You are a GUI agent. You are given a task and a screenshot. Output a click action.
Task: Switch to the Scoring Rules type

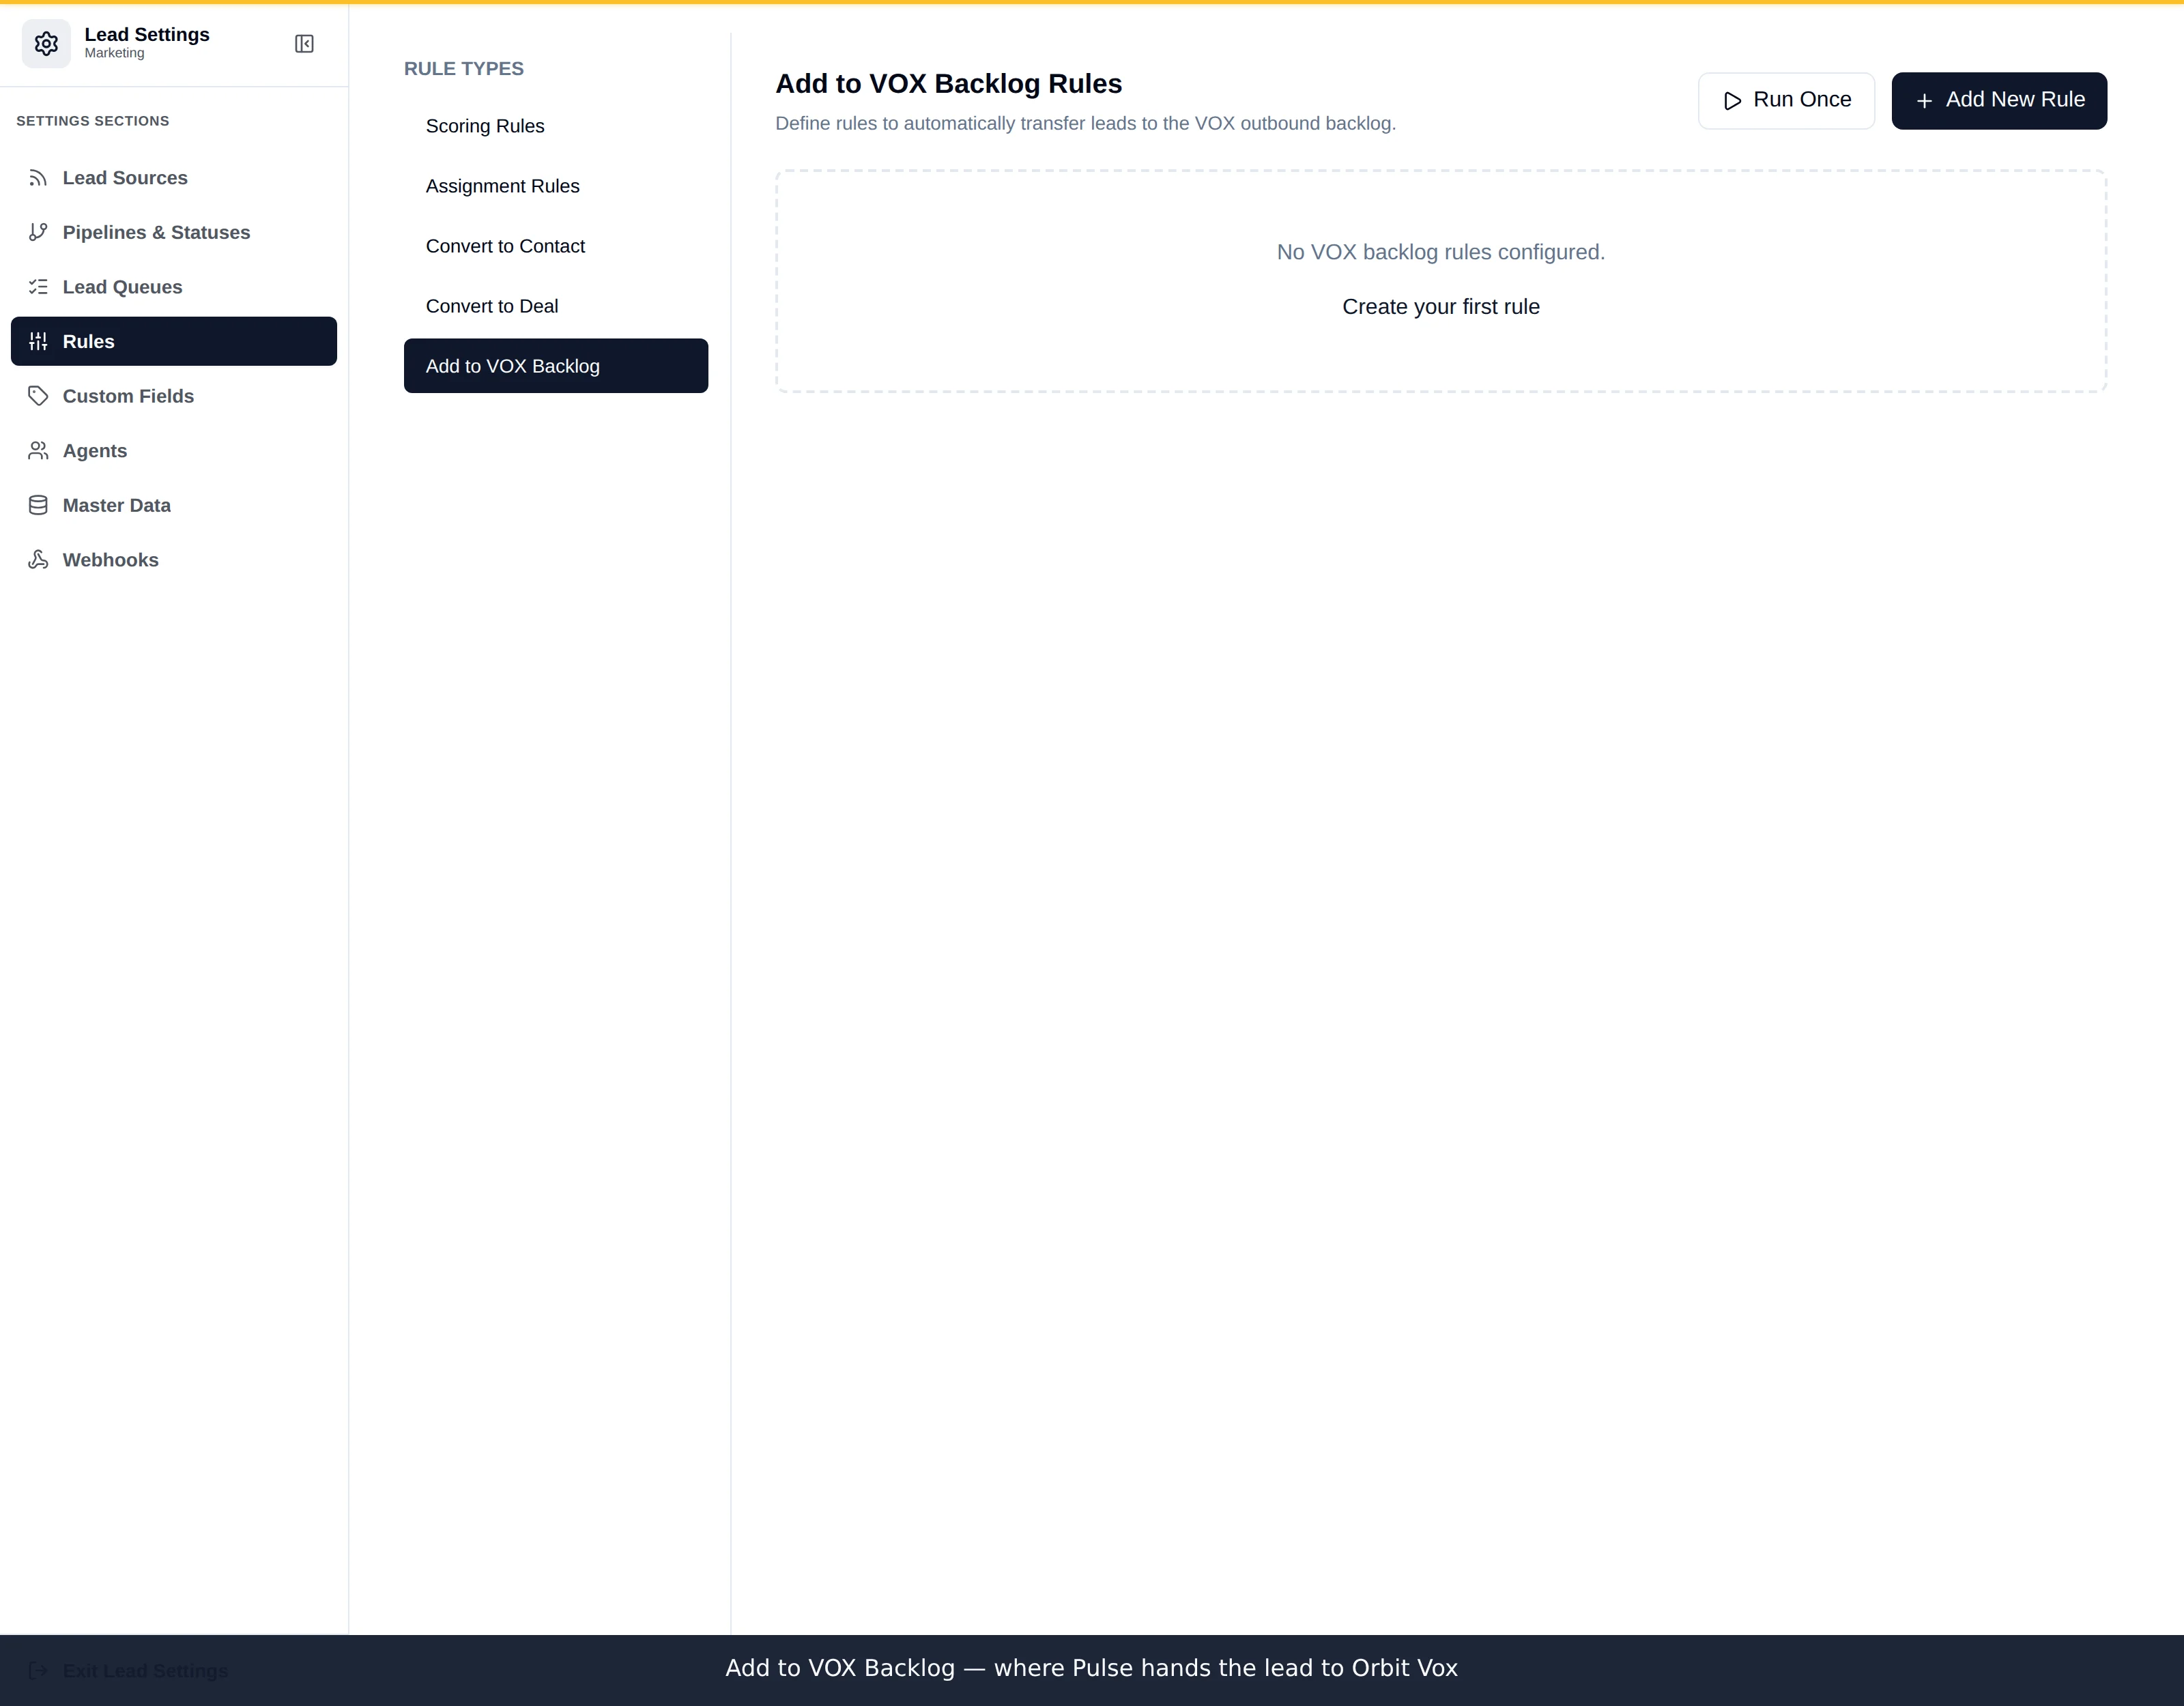556,126
